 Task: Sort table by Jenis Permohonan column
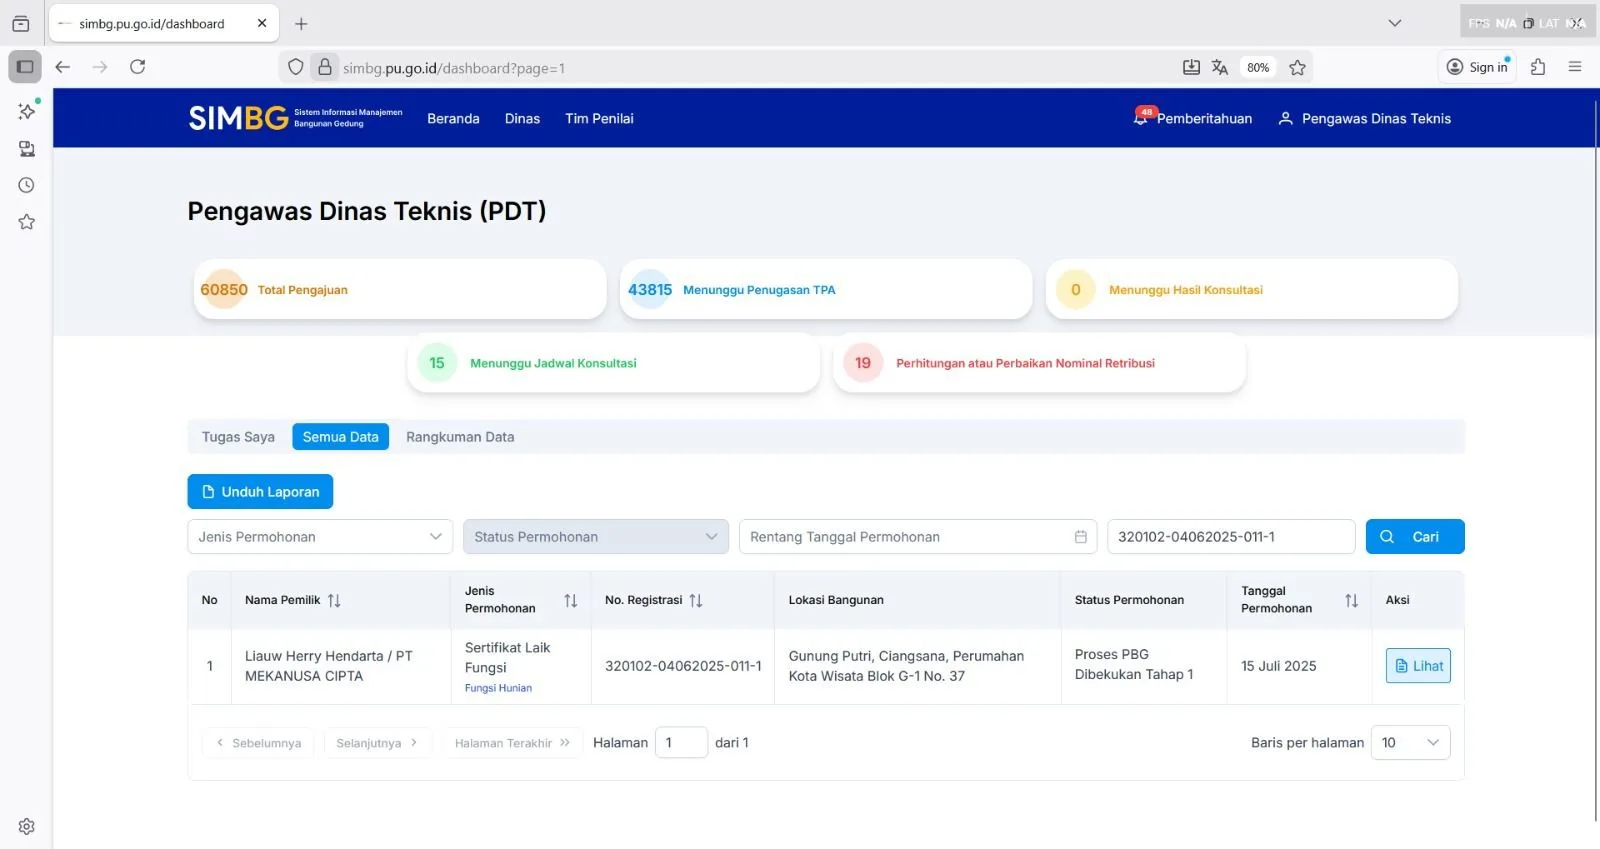[x=570, y=601]
